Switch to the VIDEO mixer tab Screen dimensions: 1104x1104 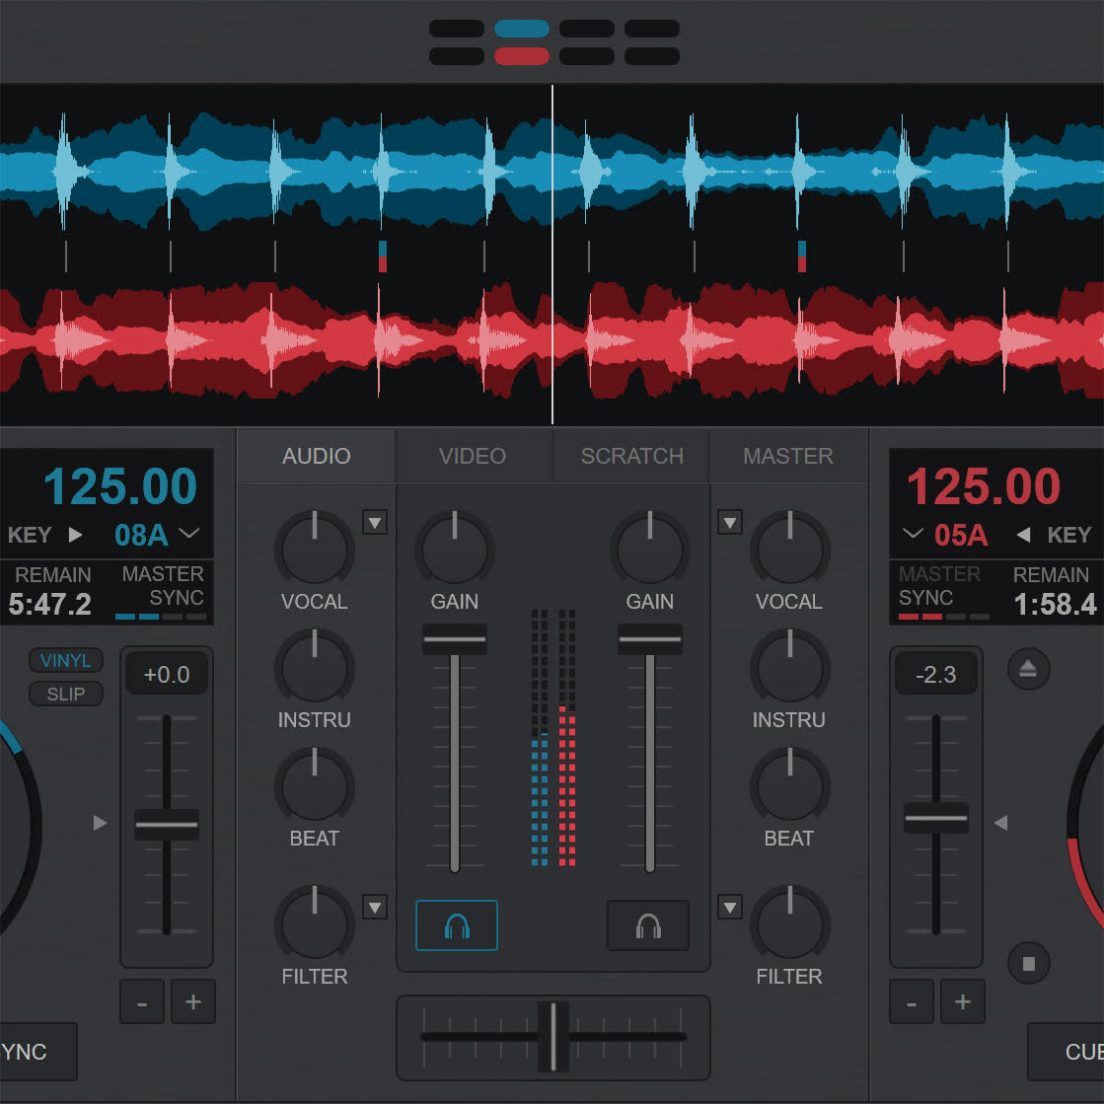[x=472, y=456]
